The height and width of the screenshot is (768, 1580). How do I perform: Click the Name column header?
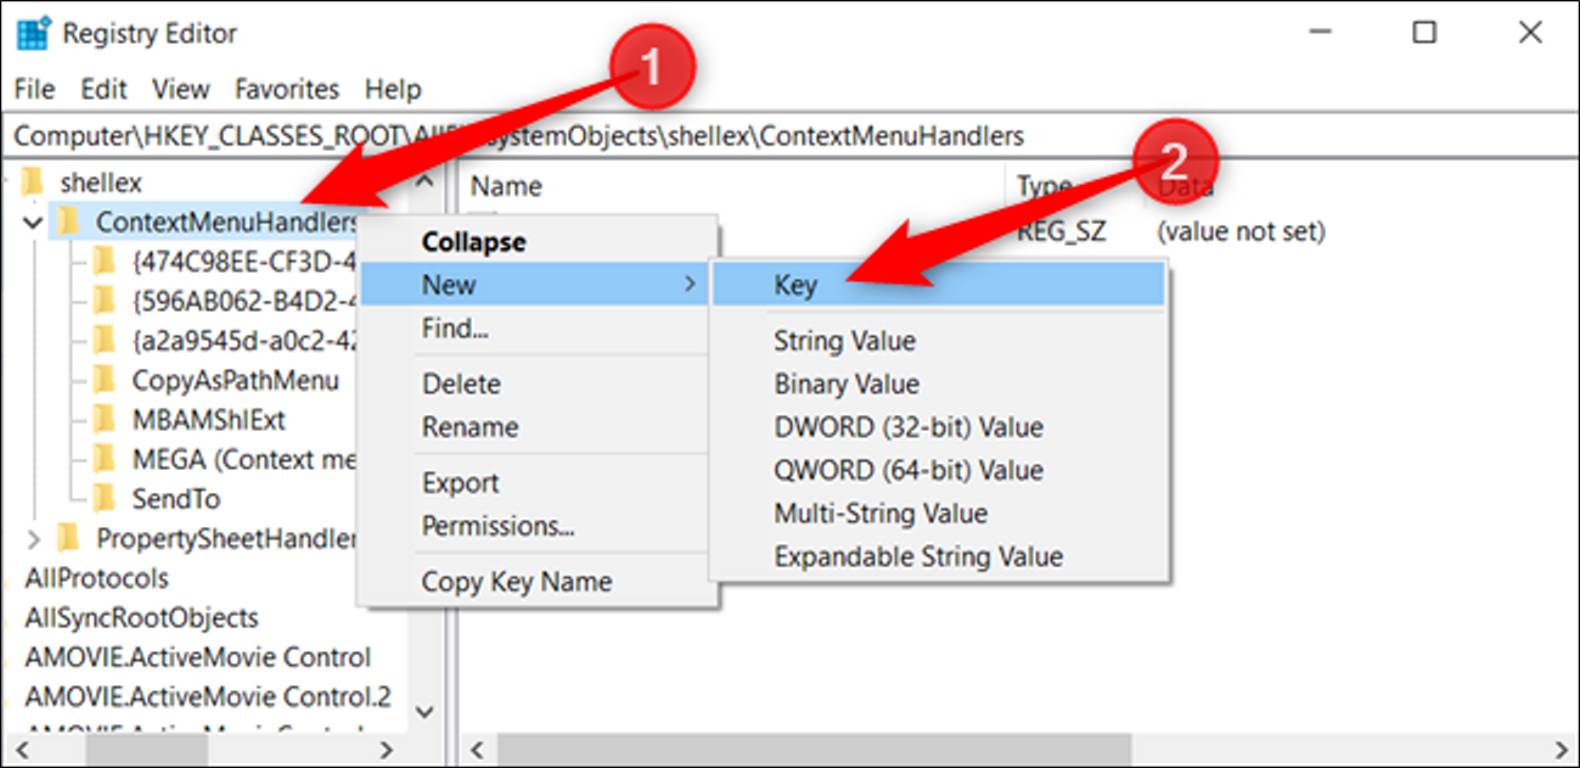506,186
